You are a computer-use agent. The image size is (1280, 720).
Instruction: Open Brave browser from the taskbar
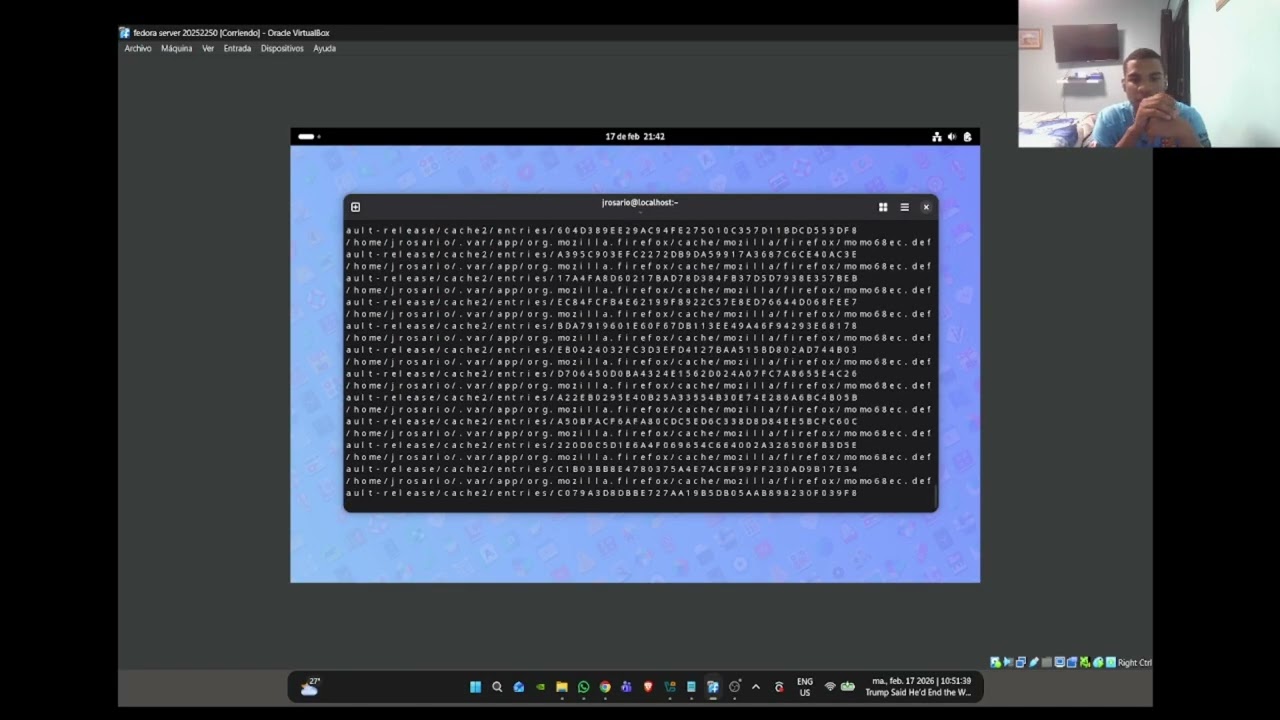click(648, 687)
